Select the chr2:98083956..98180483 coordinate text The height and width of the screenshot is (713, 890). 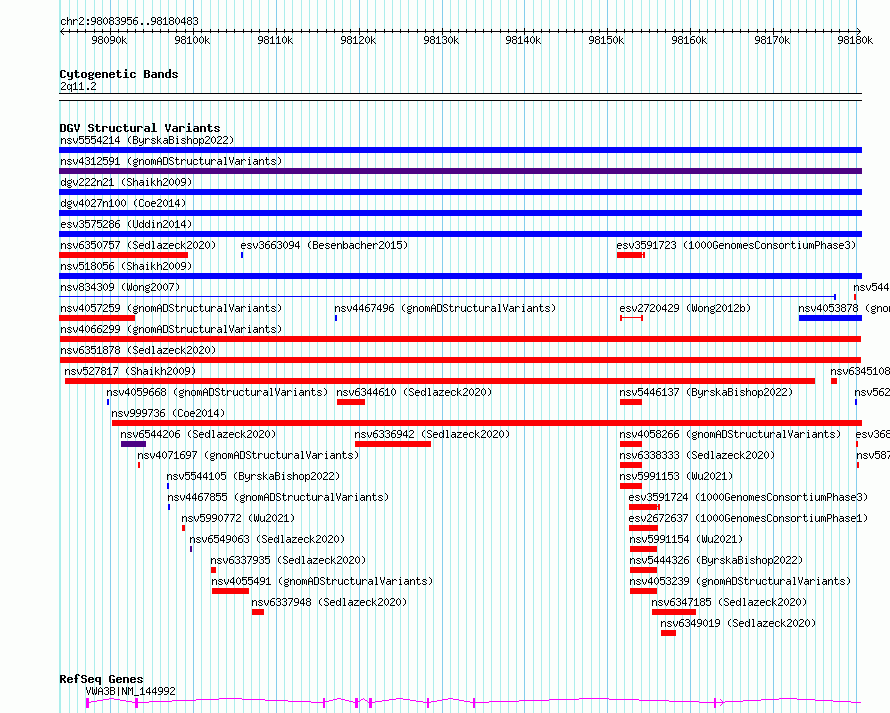(129, 22)
